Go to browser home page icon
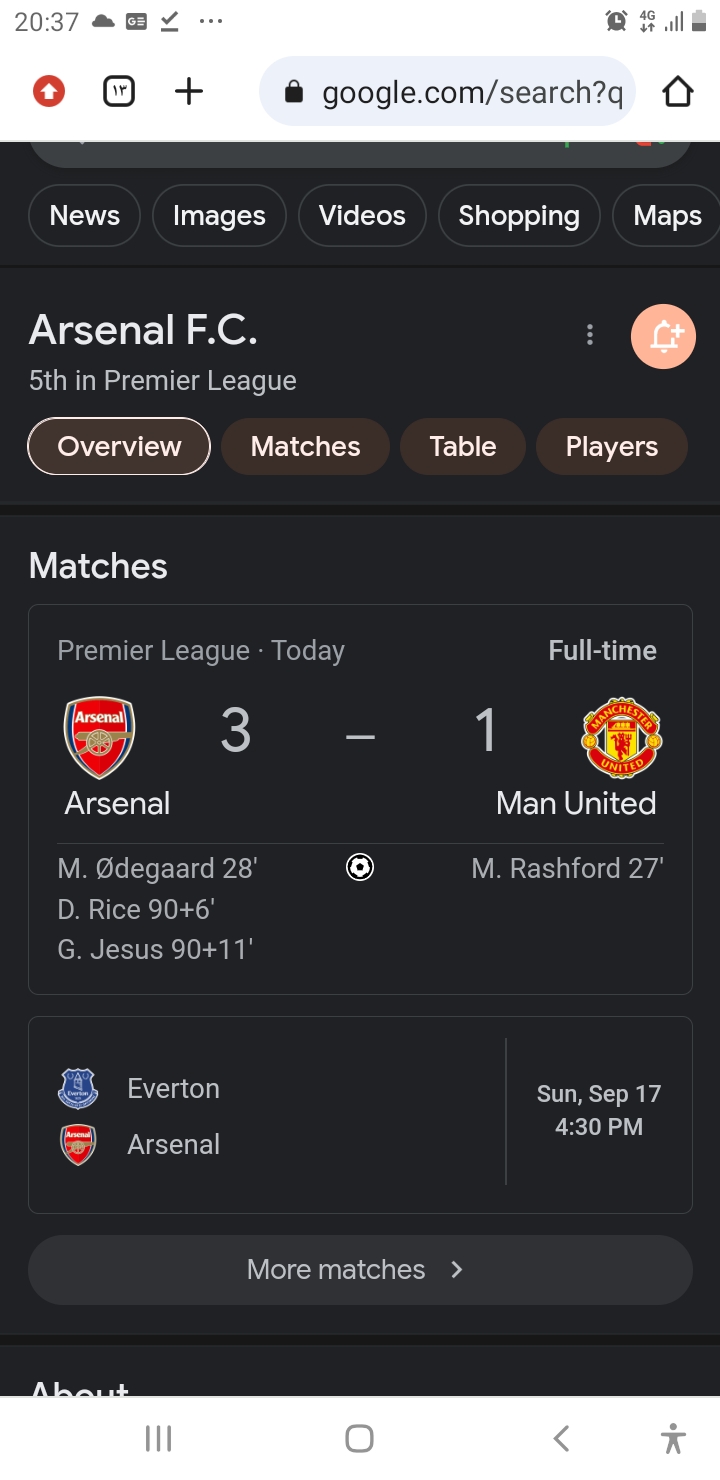 (x=677, y=92)
